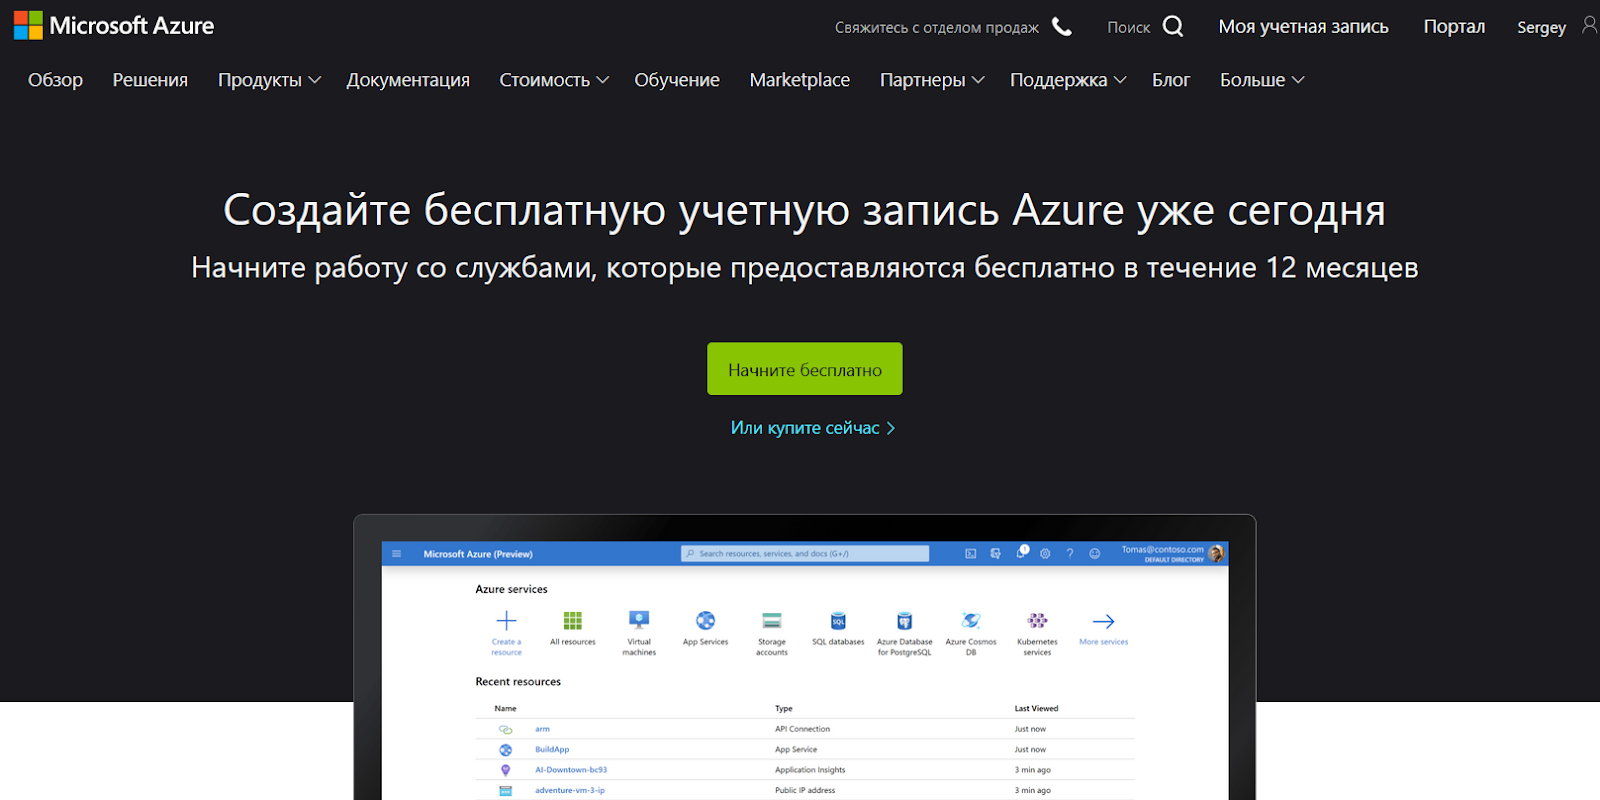Click the Или купите сейчас link
Viewport: 1600px width, 800px height.
(x=813, y=428)
